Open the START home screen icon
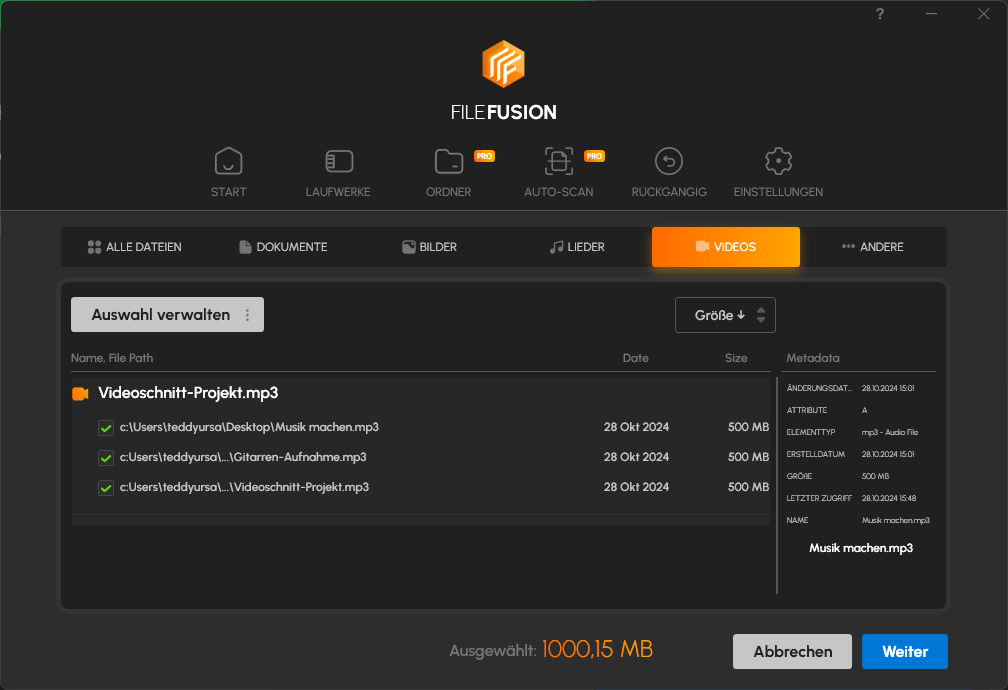This screenshot has width=1008, height=690. click(x=228, y=160)
